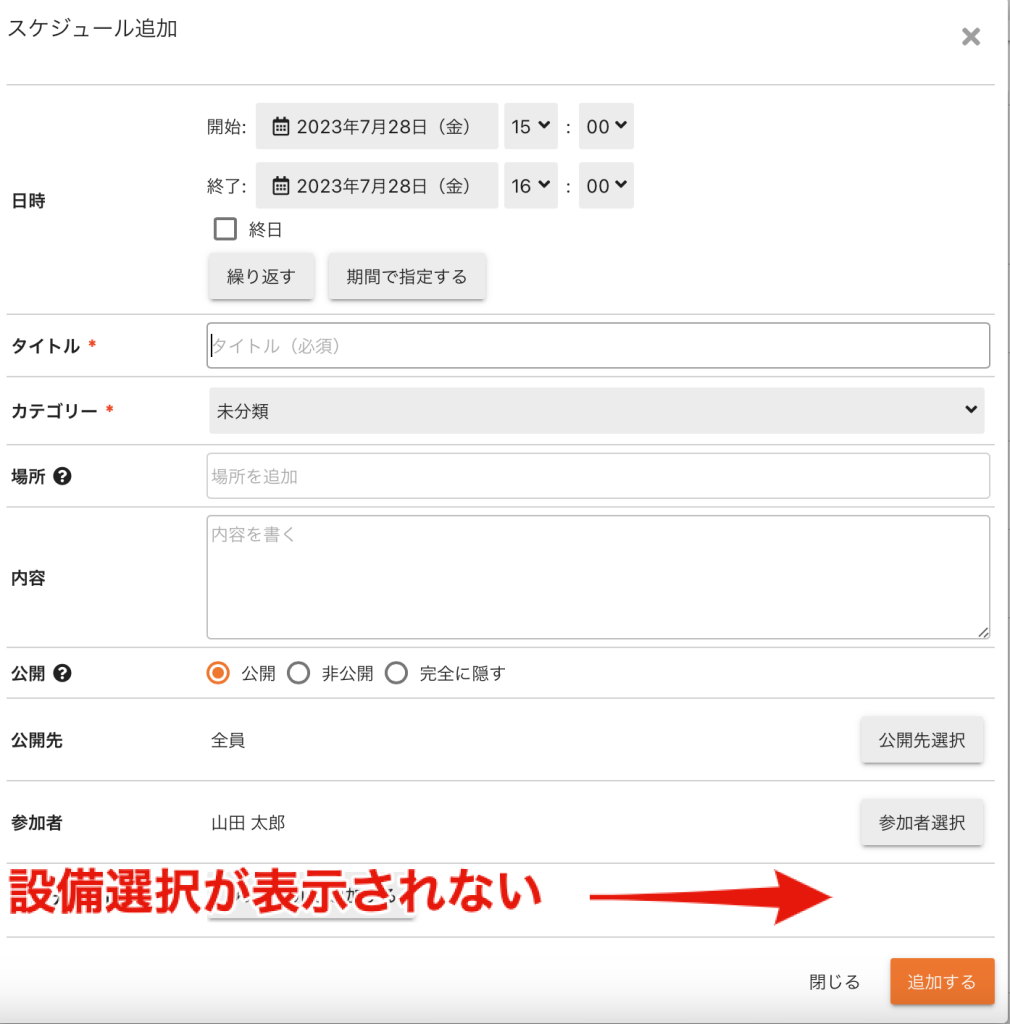Image resolution: width=1010 pixels, height=1024 pixels.
Task: Open the end hour dropdown
Action: [x=531, y=186]
